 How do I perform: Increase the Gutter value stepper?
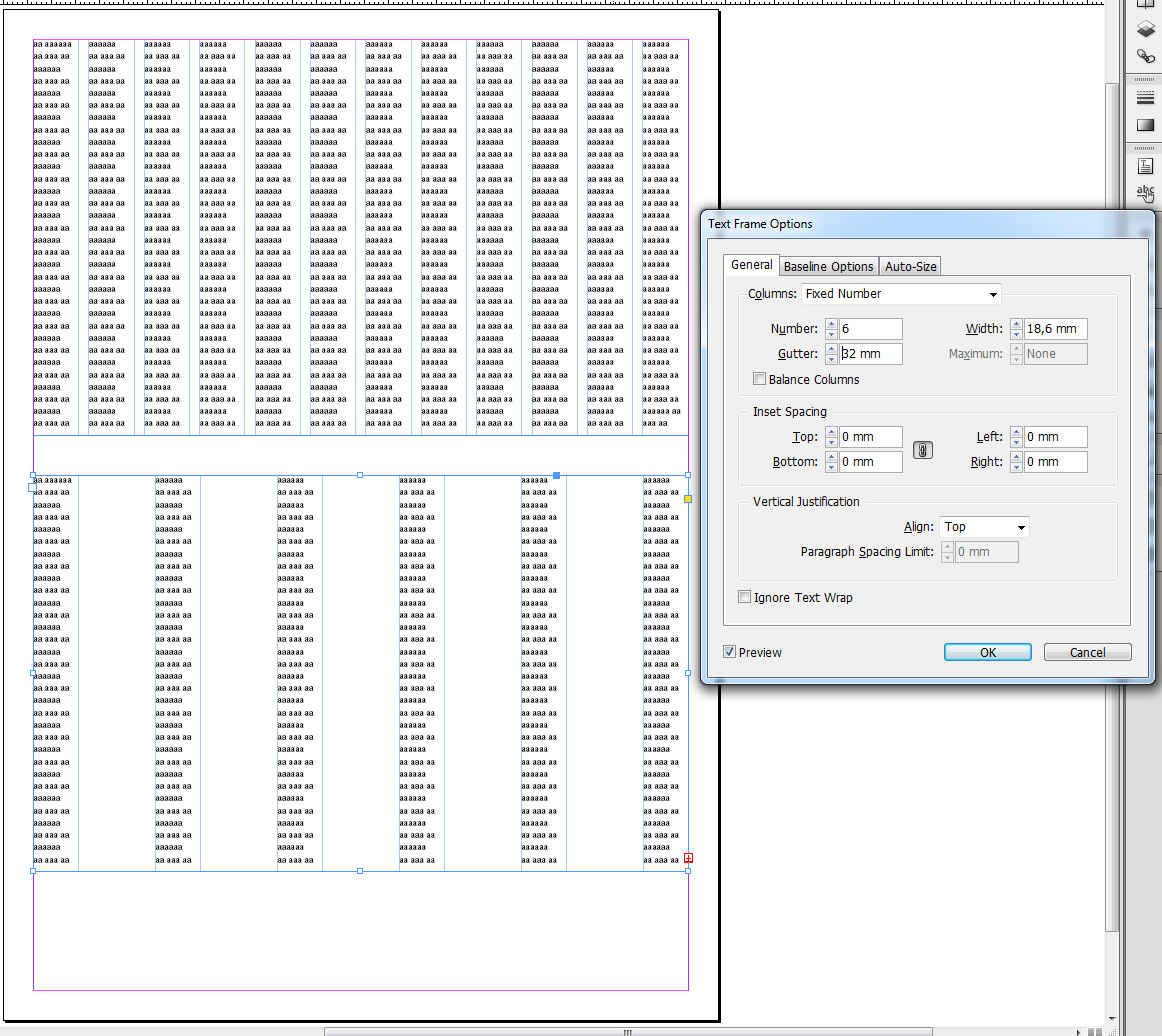pyautogui.click(x=831, y=349)
